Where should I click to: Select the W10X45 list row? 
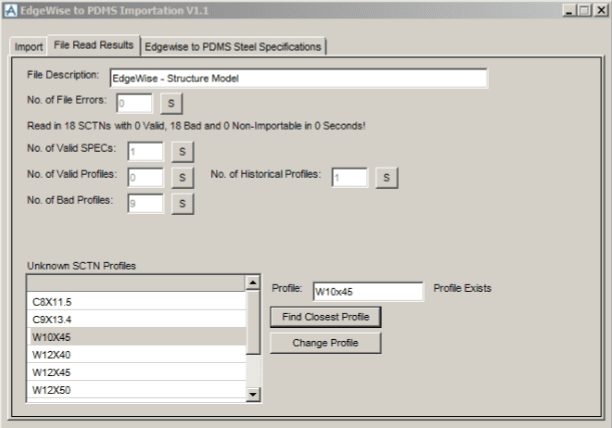pos(137,337)
